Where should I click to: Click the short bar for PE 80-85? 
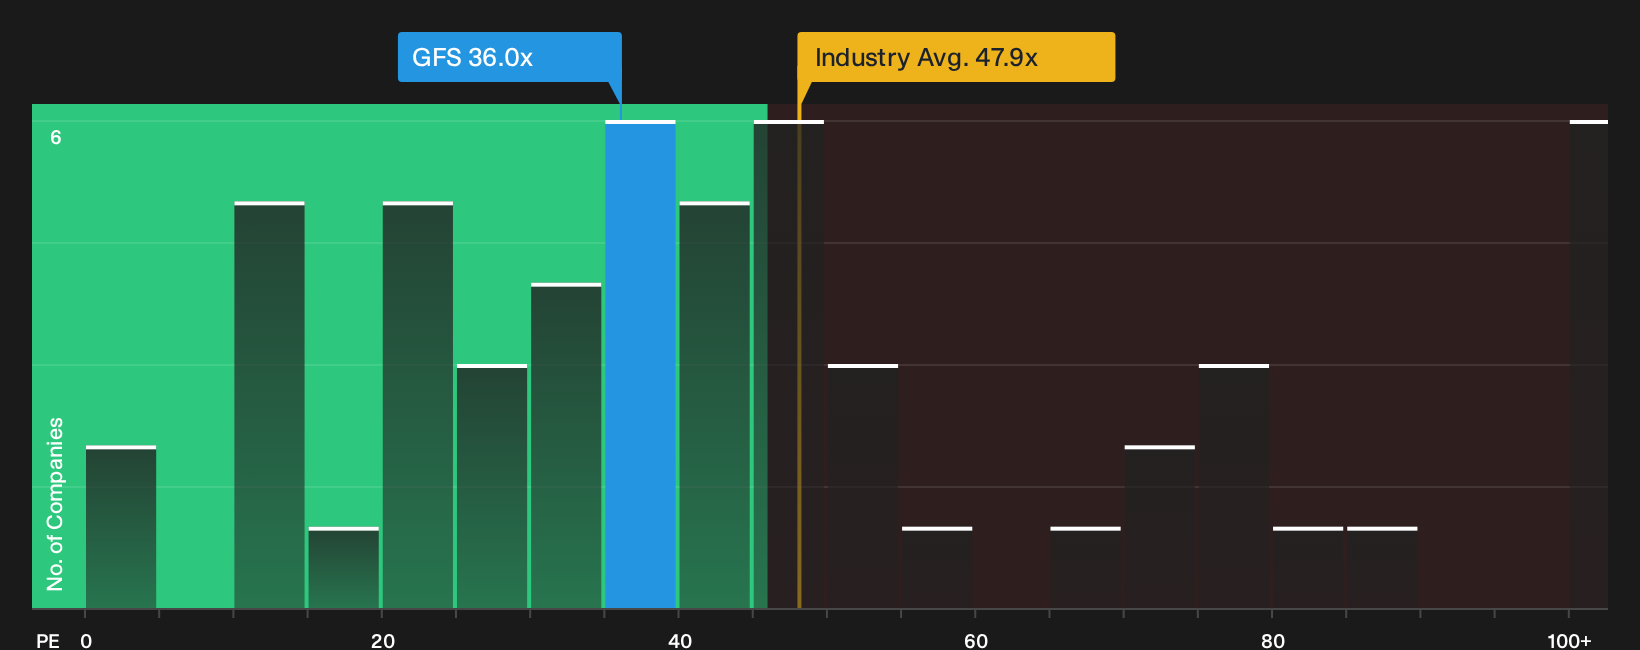1308,567
